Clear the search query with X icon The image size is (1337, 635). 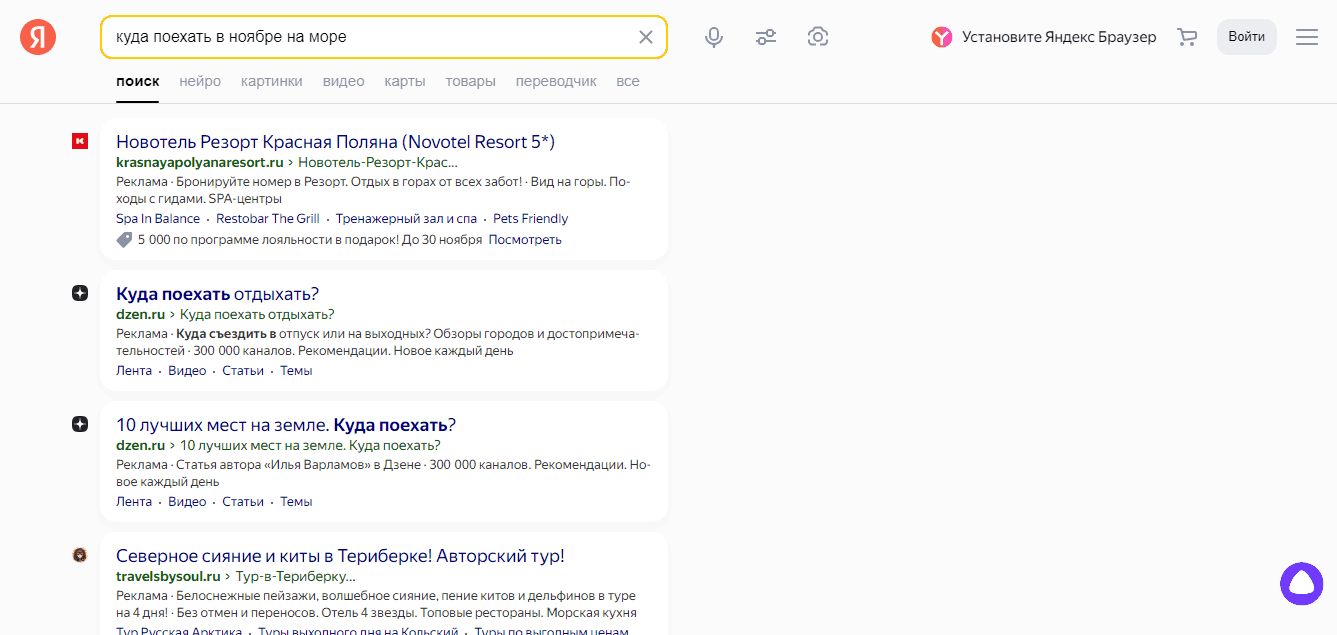point(646,37)
